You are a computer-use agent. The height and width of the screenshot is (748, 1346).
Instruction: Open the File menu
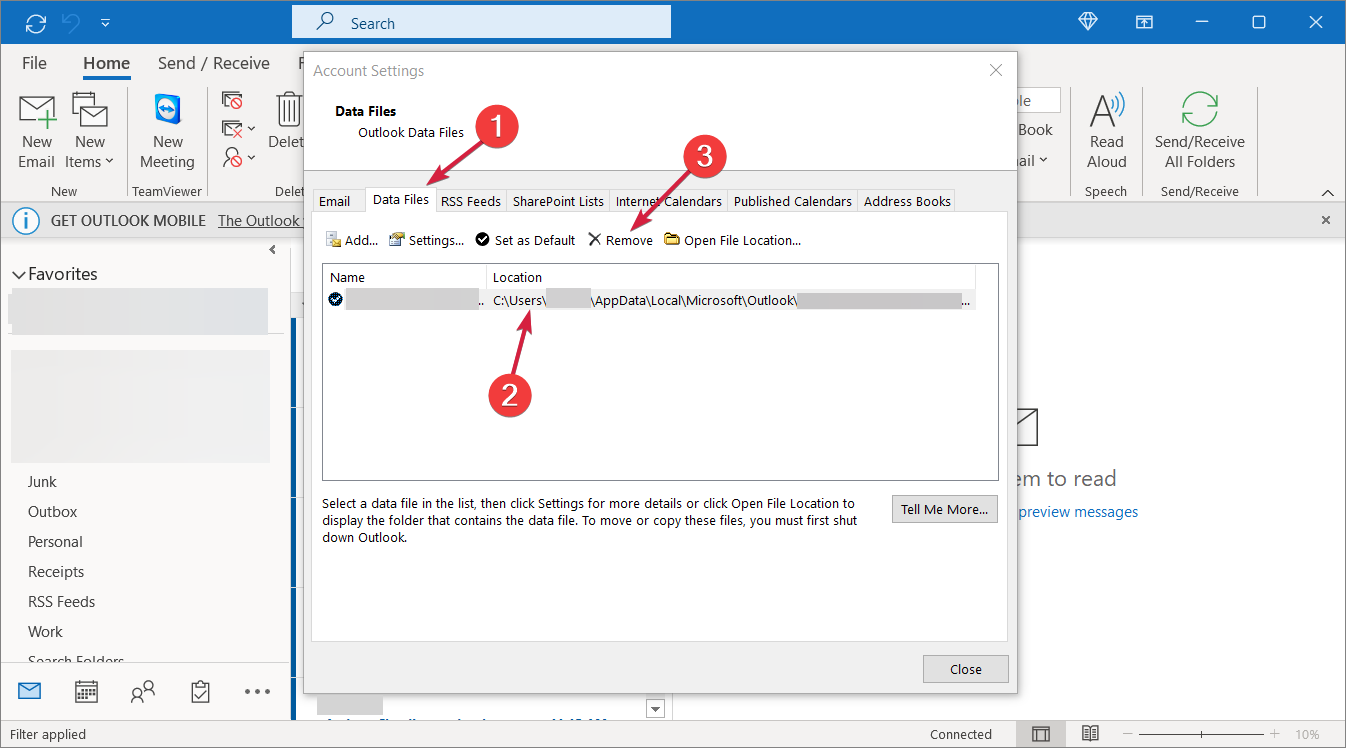[34, 63]
